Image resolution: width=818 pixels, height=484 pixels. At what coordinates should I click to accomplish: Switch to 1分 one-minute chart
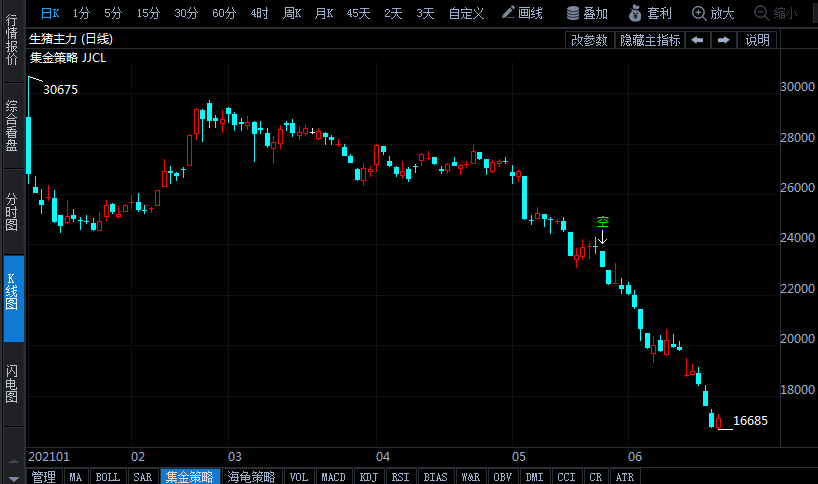(x=81, y=14)
